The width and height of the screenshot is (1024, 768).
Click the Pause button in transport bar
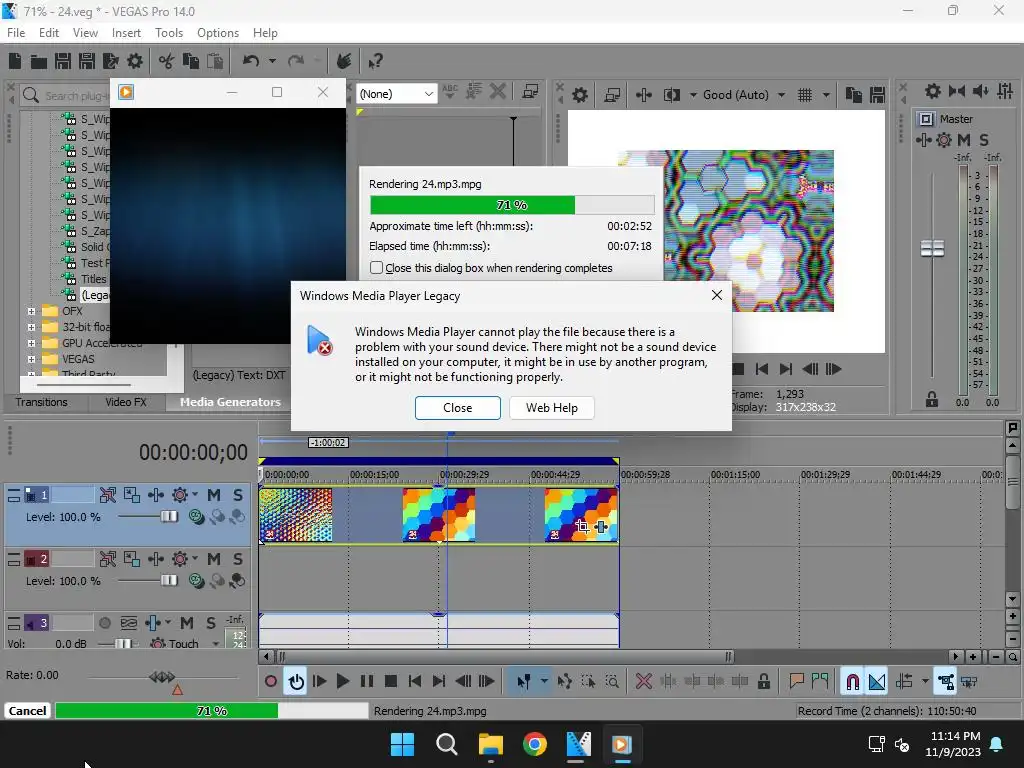coord(367,682)
